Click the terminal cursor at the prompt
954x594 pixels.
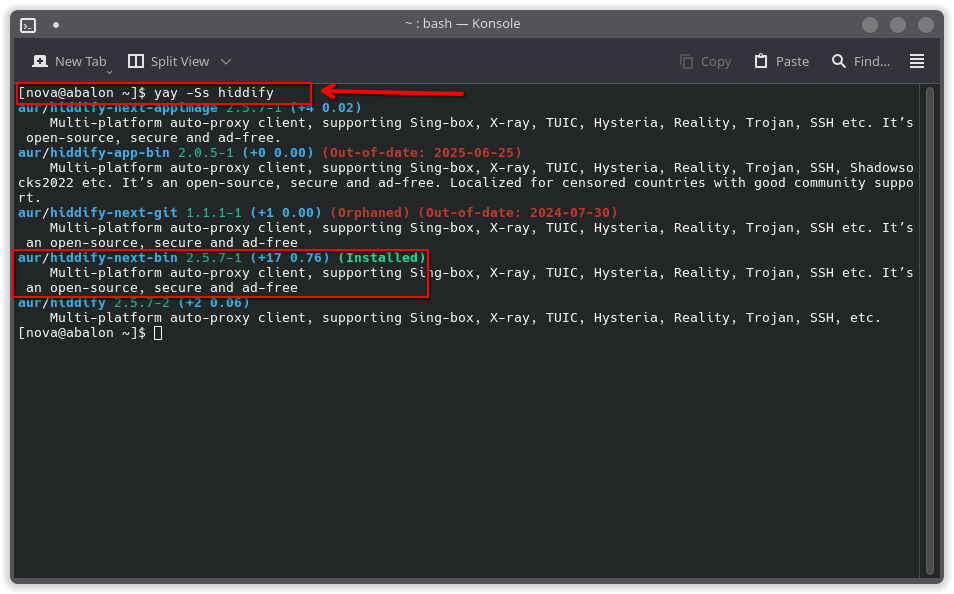tap(158, 333)
